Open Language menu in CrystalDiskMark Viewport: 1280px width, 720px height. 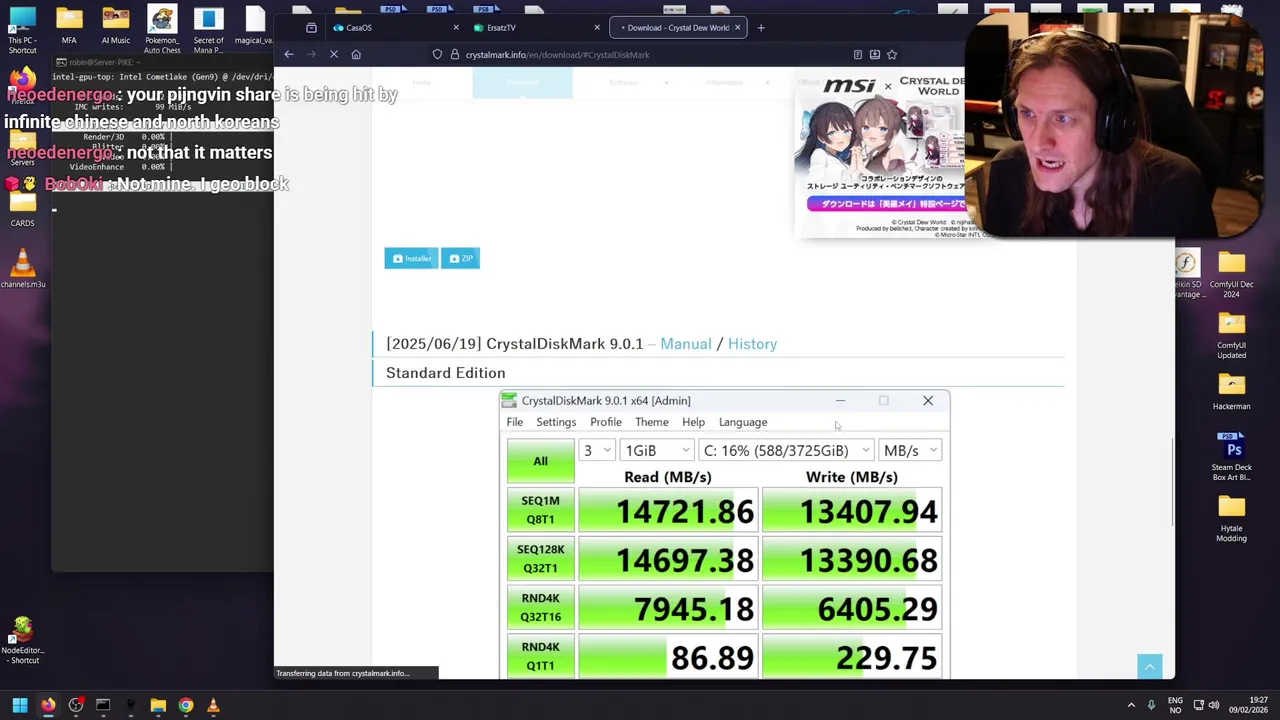(x=743, y=422)
